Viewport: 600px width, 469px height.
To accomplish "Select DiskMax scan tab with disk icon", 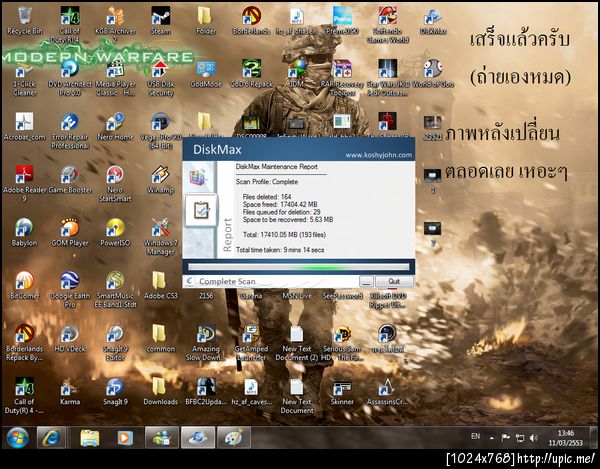I will 199,177.
